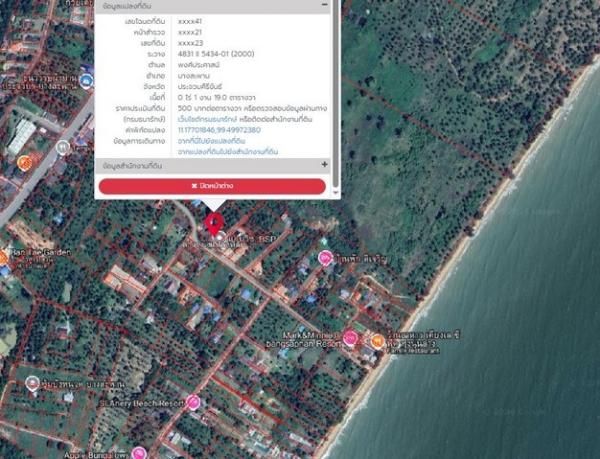Open the Treasury Department website link
The width and height of the screenshot is (600, 459).
pyautogui.click(x=207, y=119)
